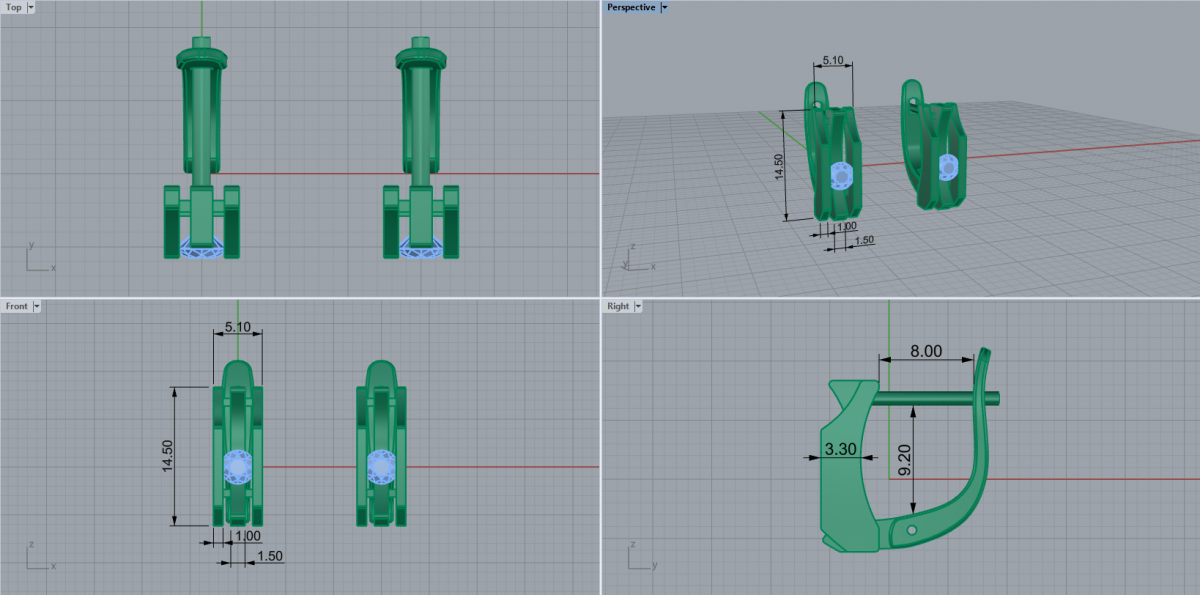Open the Top viewport dropdown arrow
1200x595 pixels.
click(x=31, y=7)
